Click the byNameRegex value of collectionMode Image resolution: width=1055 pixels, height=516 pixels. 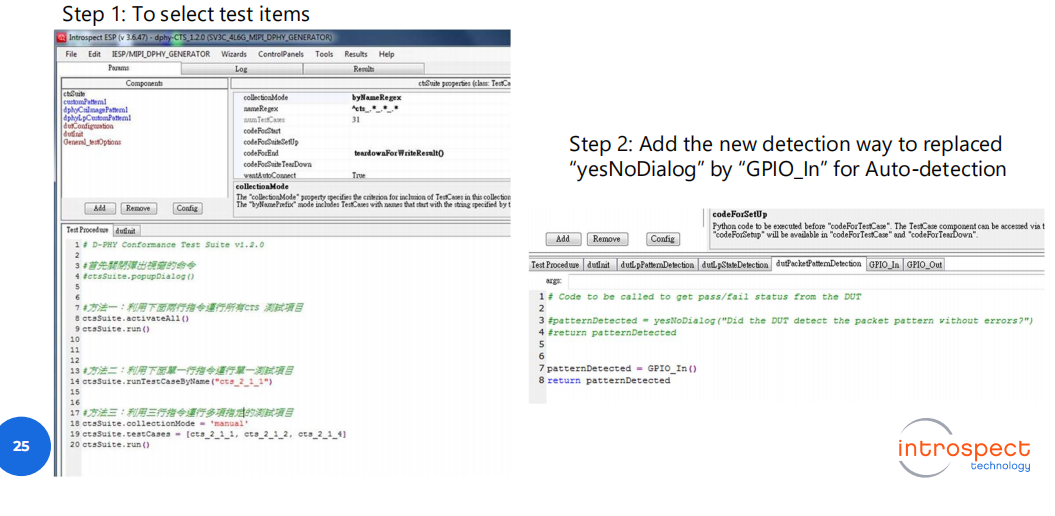(x=377, y=98)
